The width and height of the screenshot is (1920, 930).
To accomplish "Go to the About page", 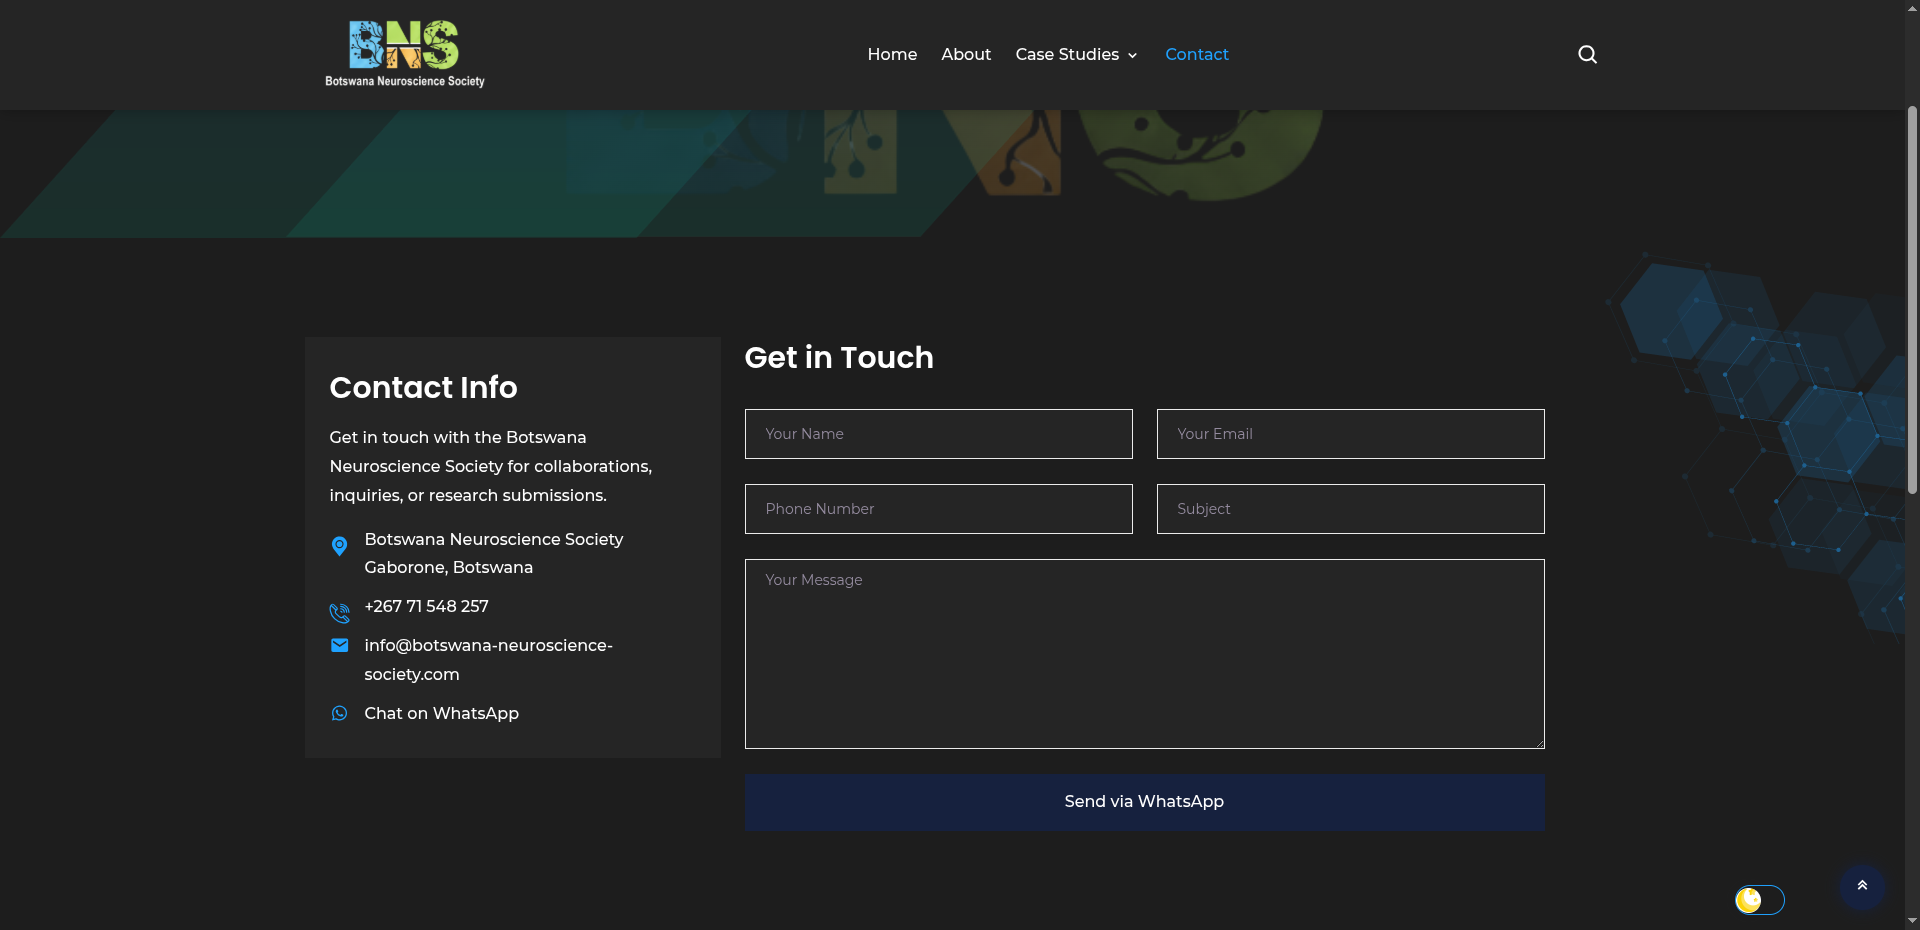I will pyautogui.click(x=966, y=54).
